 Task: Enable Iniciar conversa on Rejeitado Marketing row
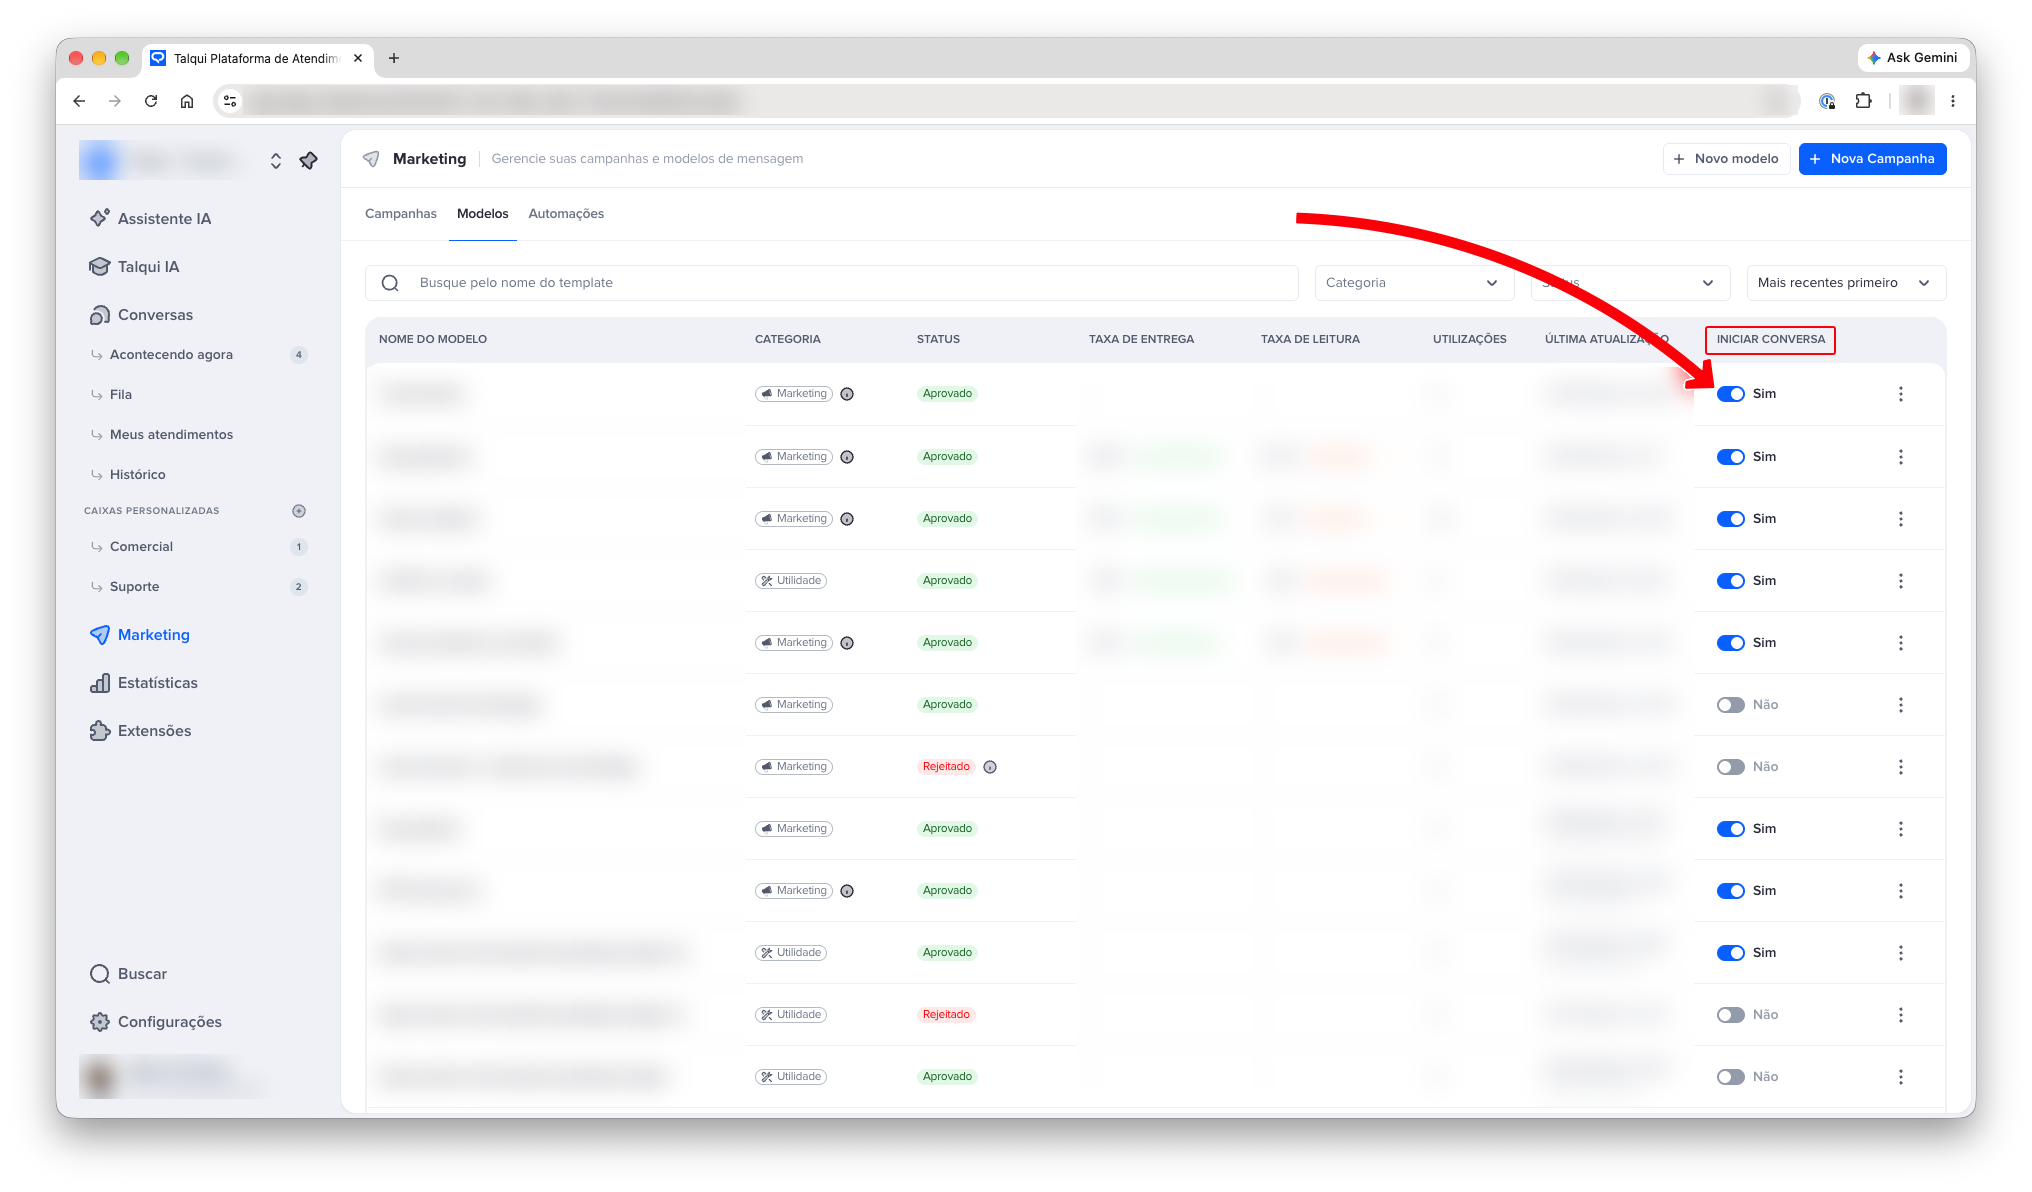click(1730, 767)
